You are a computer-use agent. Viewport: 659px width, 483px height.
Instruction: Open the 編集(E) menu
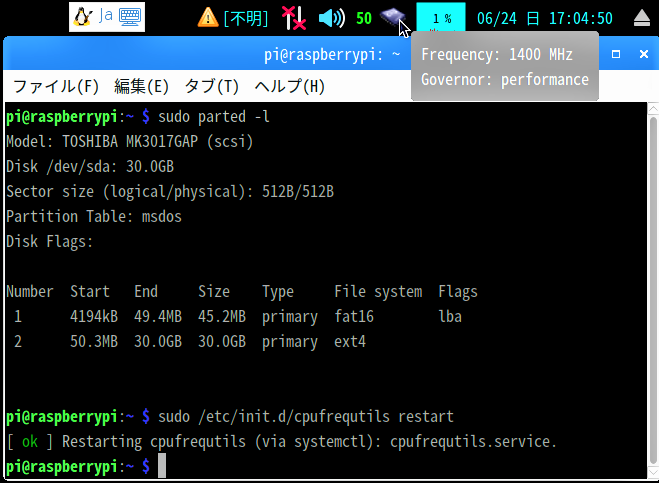141,87
